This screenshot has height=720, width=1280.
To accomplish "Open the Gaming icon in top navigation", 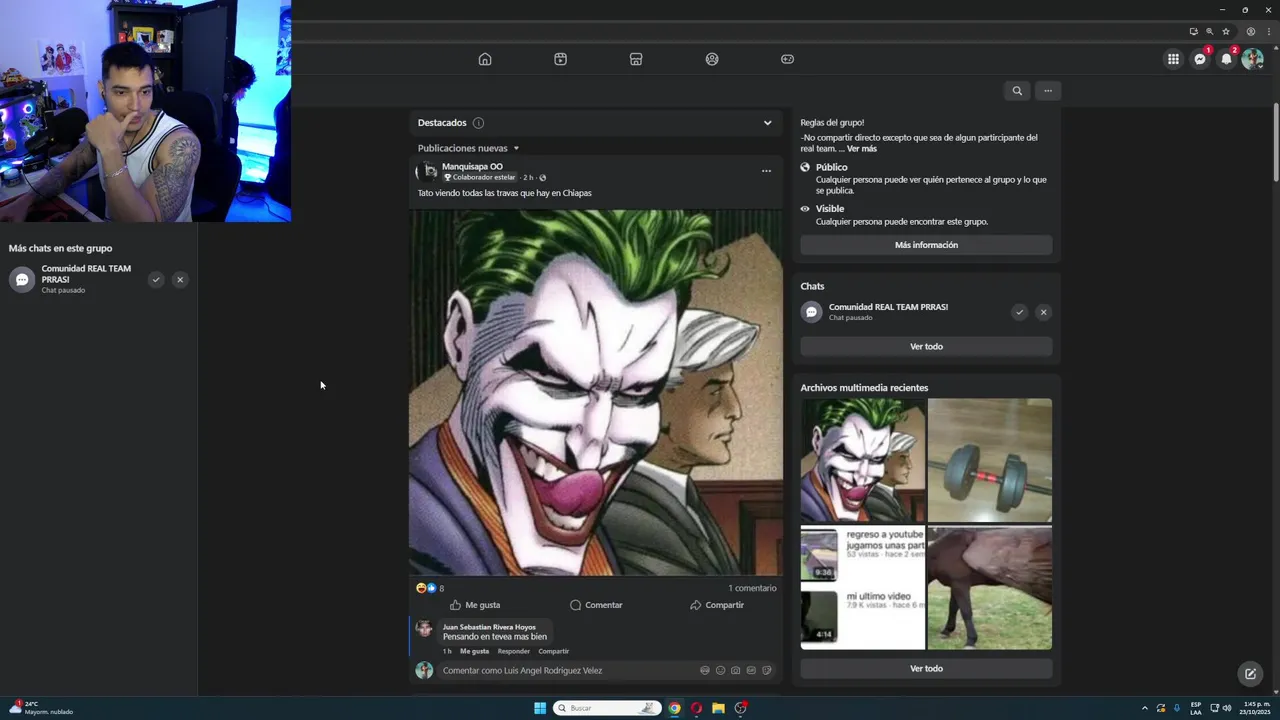I will [x=787, y=59].
